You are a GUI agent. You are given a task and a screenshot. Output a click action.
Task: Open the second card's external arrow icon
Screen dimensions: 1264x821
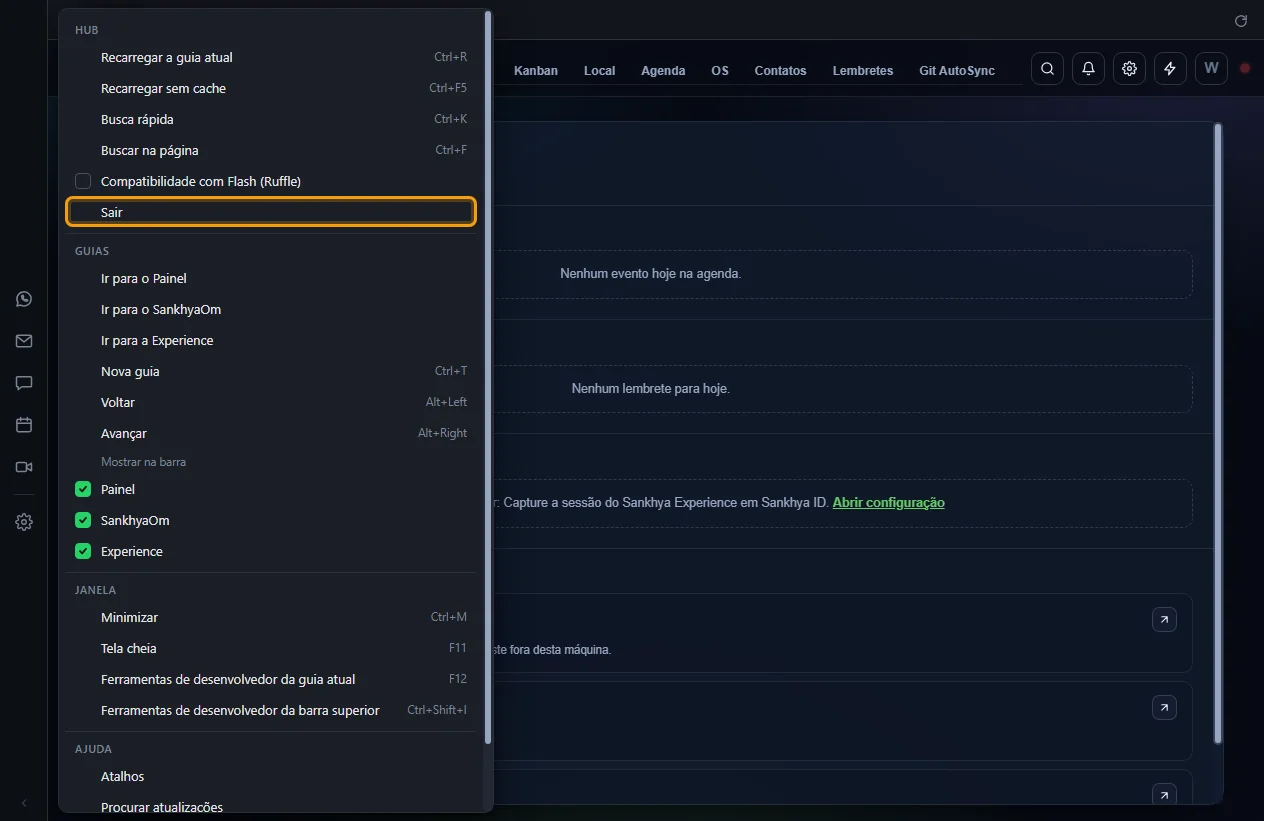coord(1164,707)
